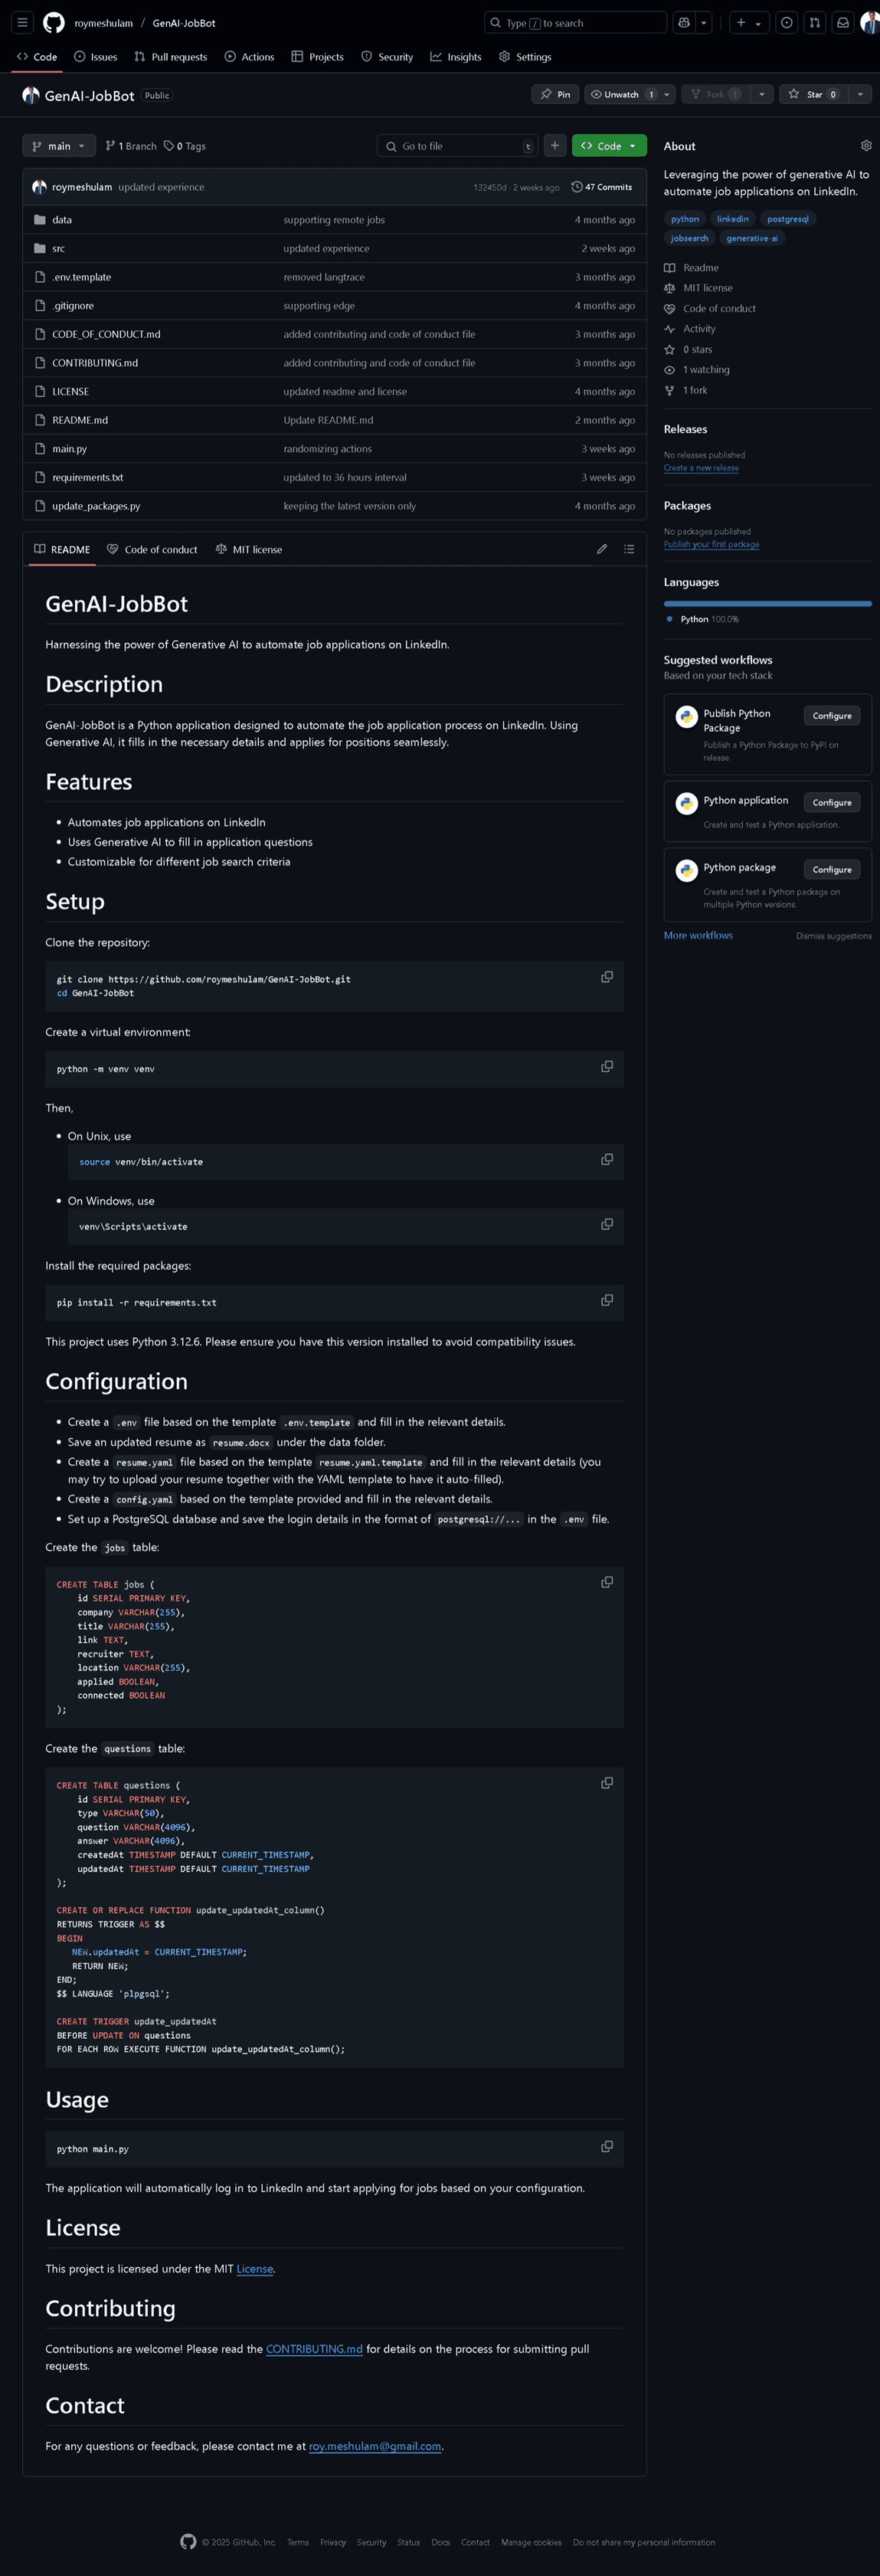Screen dimensions: 880x2576
Task: Open the data folder
Action: coord(62,220)
